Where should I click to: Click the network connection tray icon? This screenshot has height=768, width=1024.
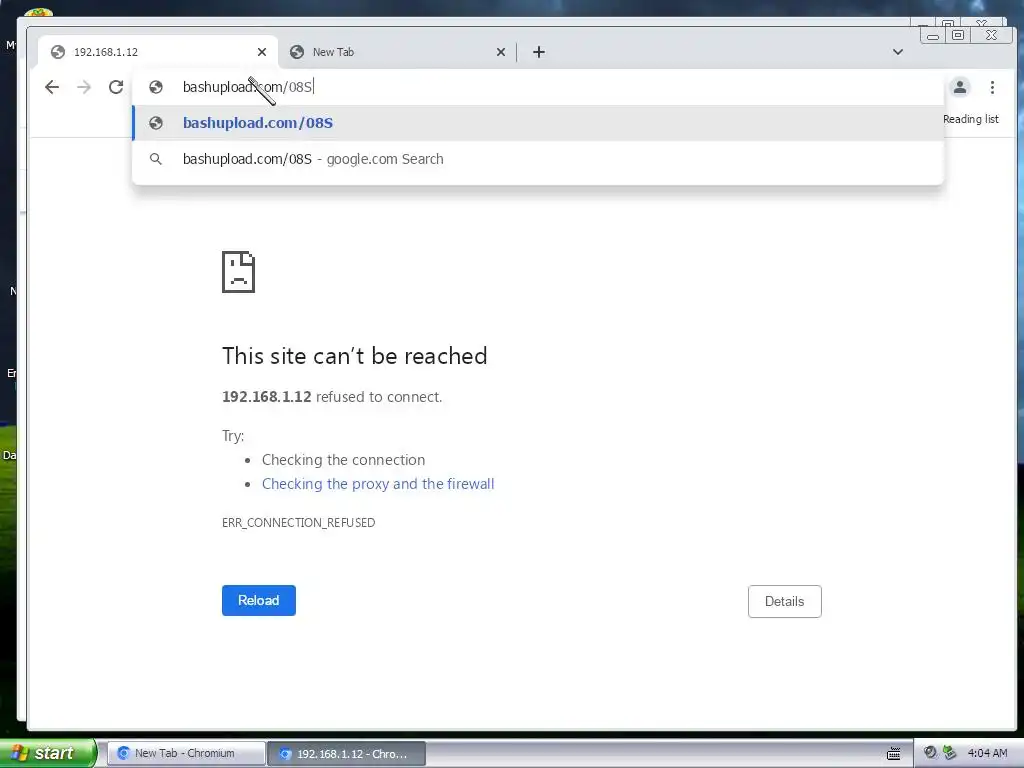point(950,753)
